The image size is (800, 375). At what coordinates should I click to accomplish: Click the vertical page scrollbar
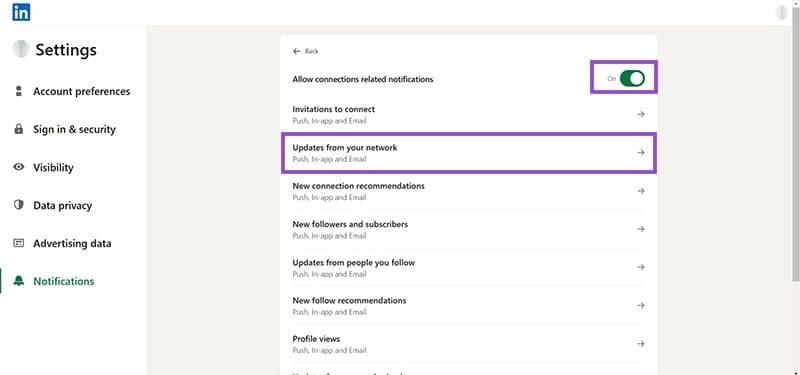pos(795,153)
